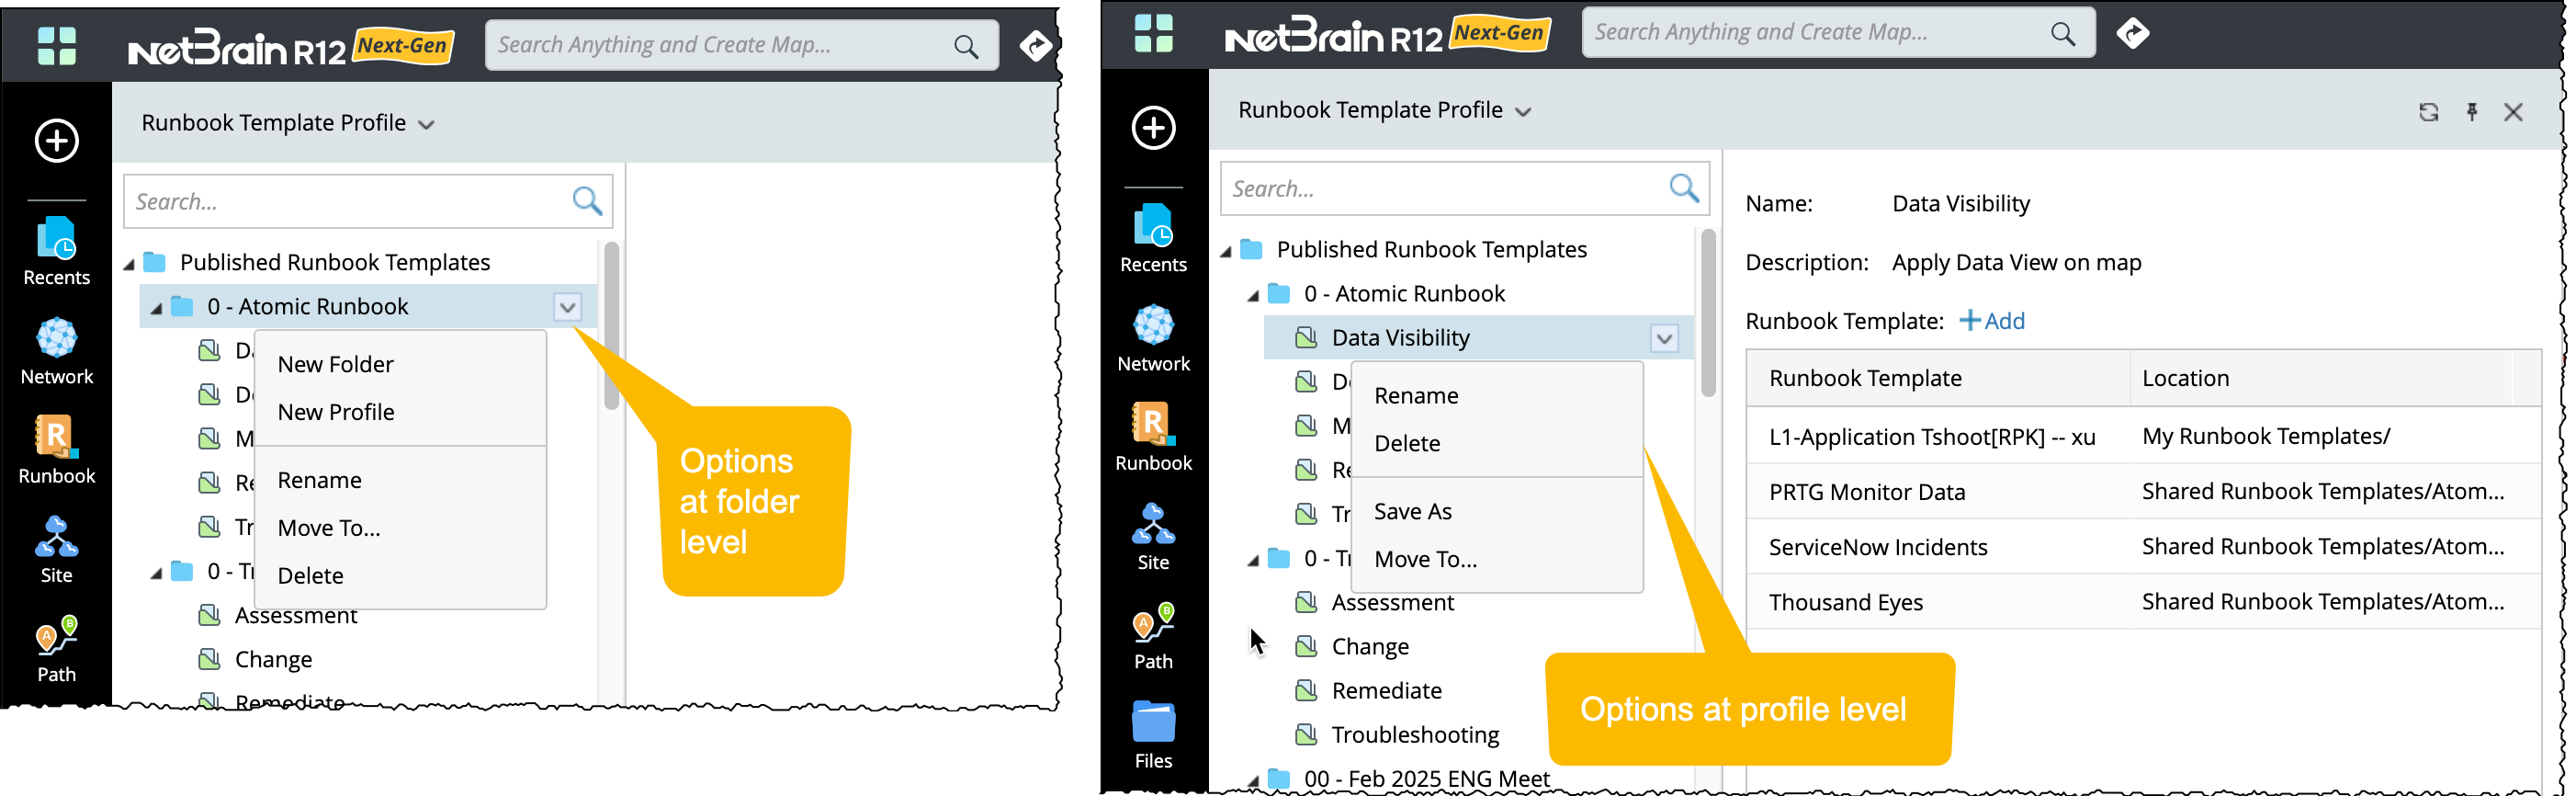2576x796 pixels.
Task: Click the Troubleshooting profile icon
Action: 1306,735
